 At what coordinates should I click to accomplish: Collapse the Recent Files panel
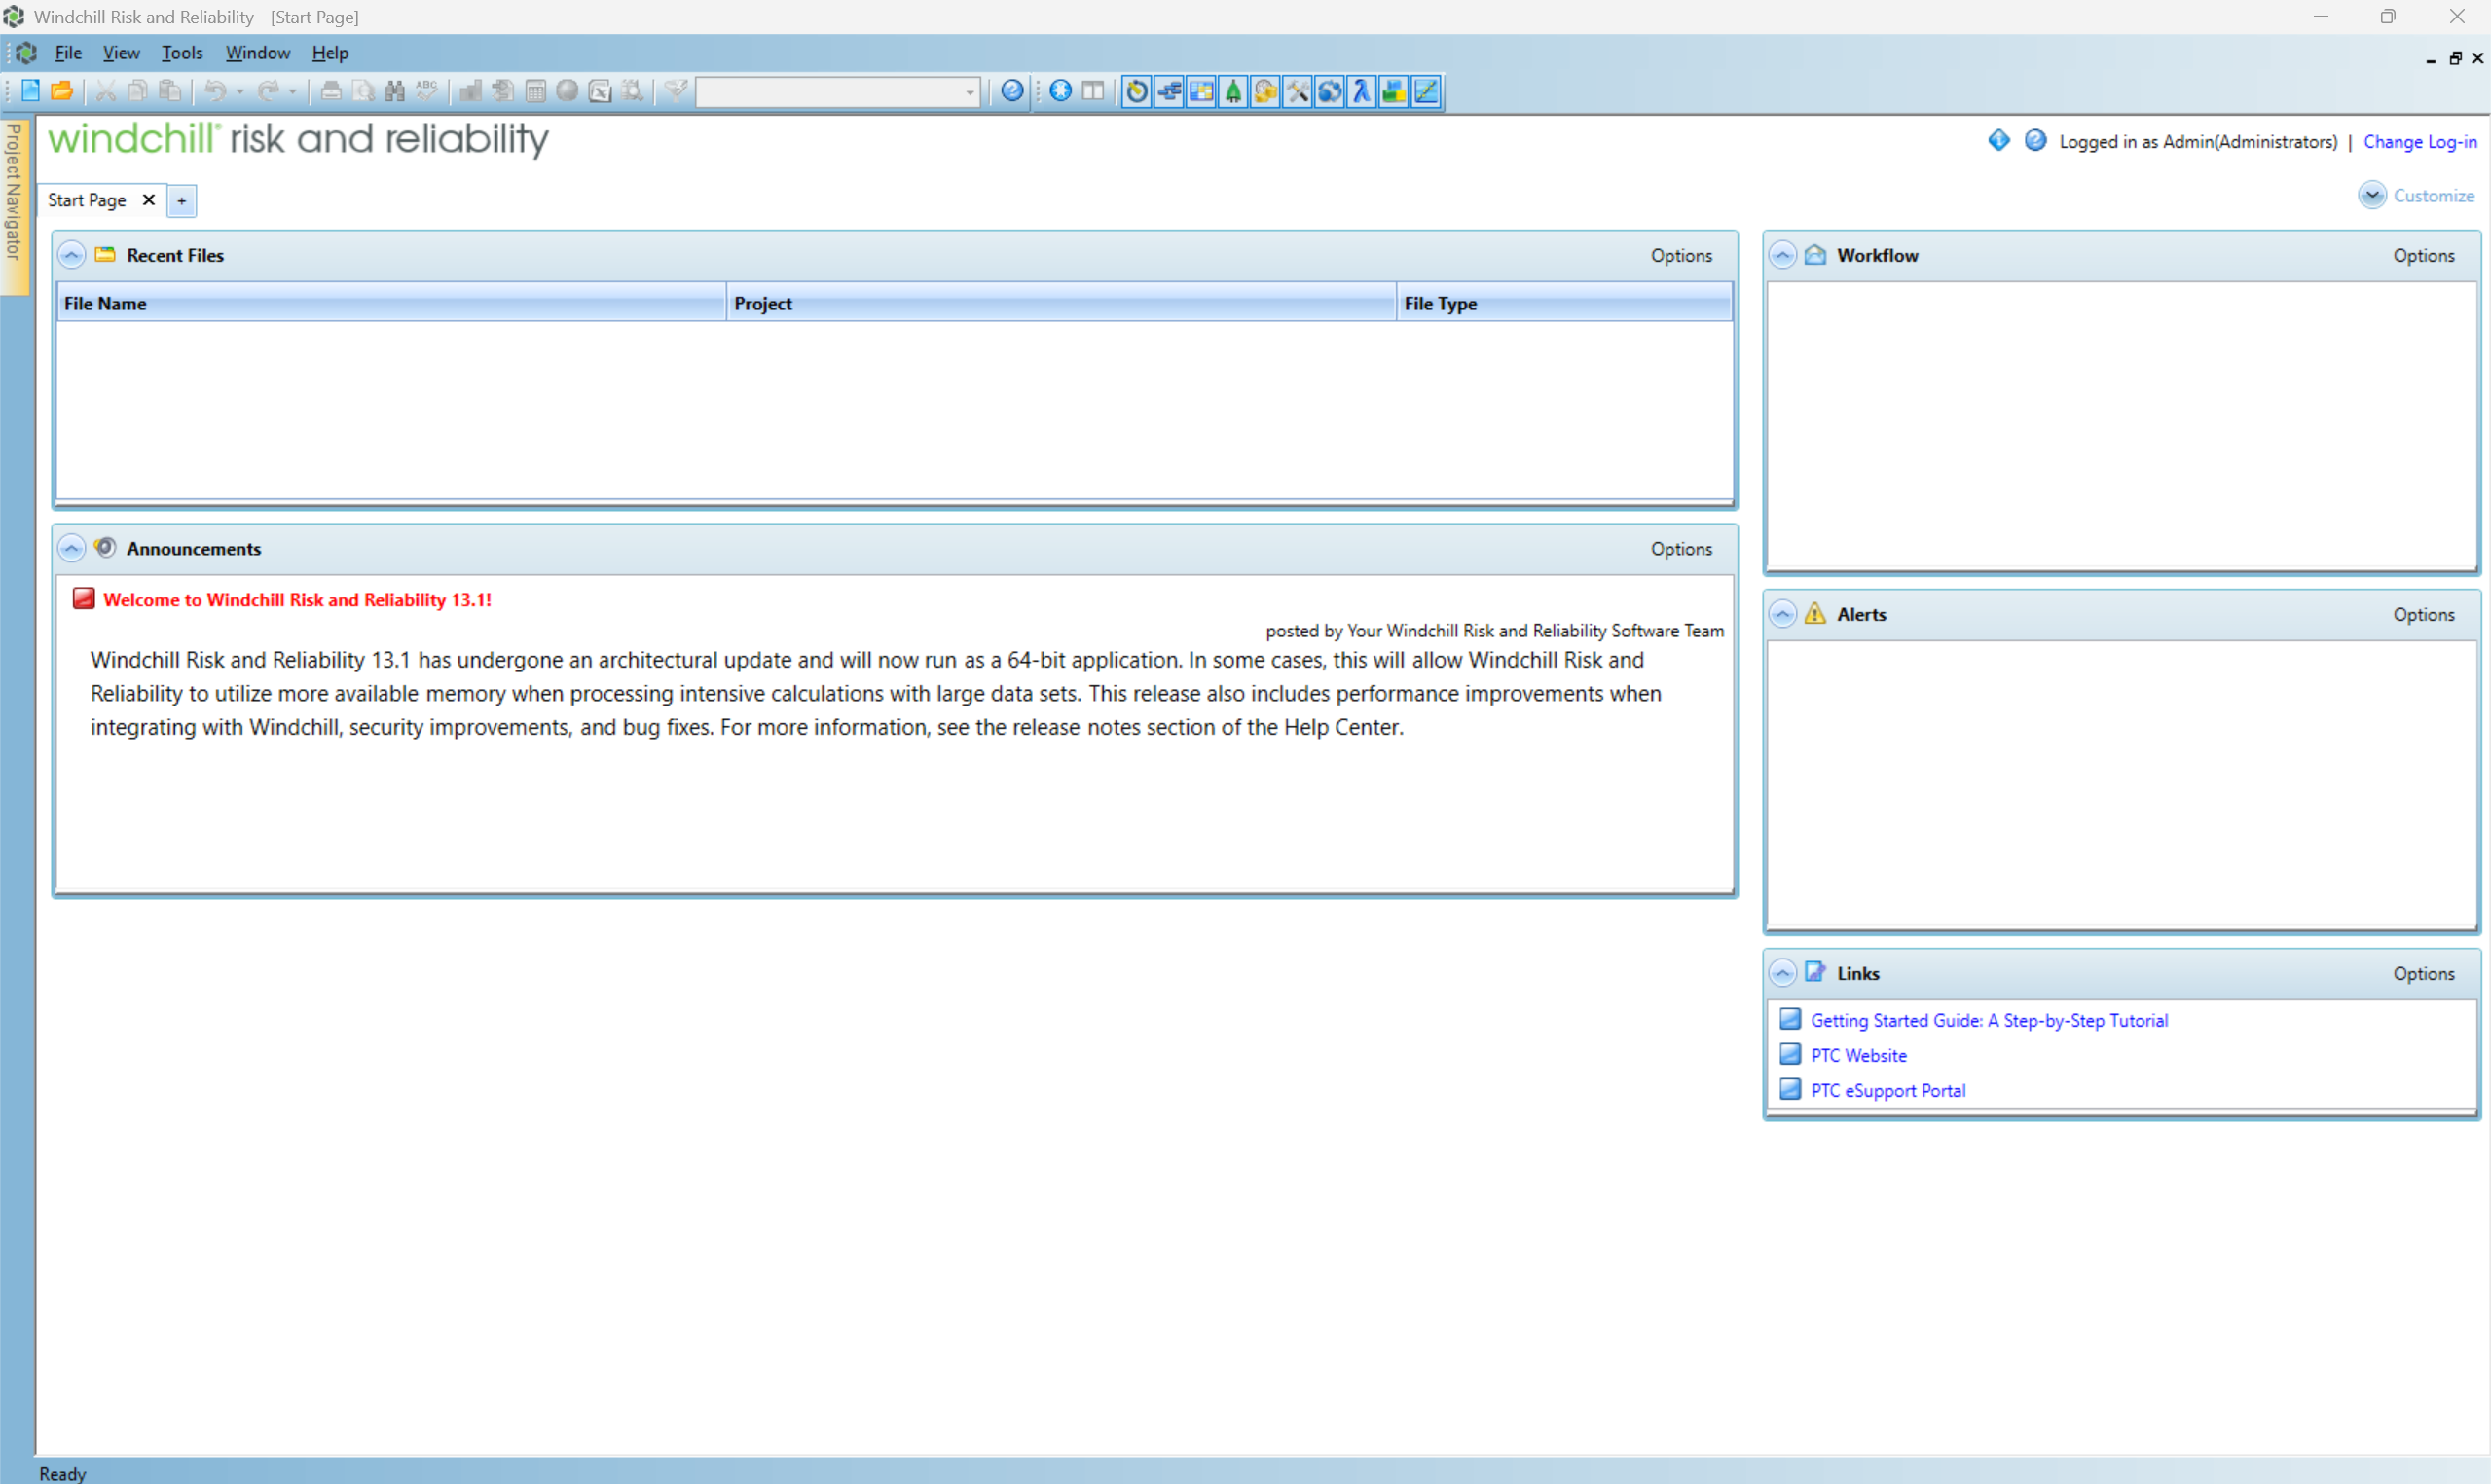pyautogui.click(x=71, y=255)
